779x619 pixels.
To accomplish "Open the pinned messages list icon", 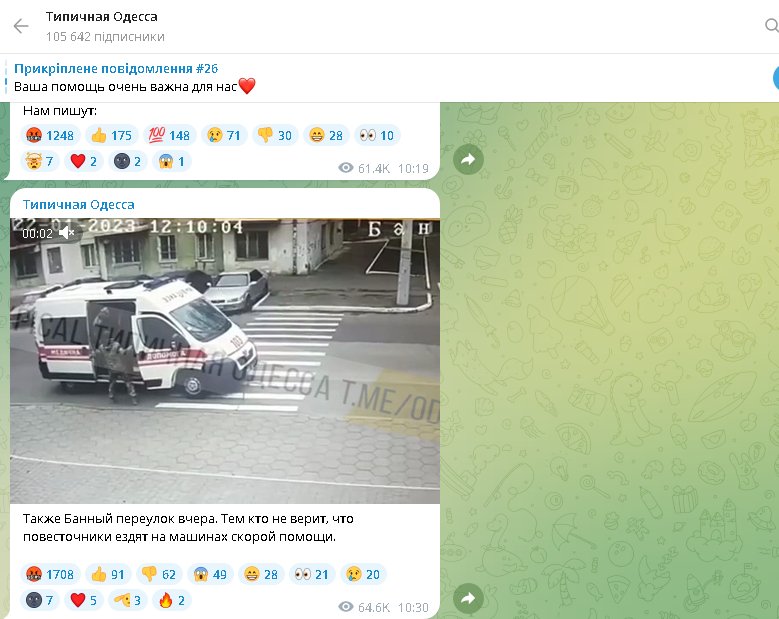I will (774, 78).
